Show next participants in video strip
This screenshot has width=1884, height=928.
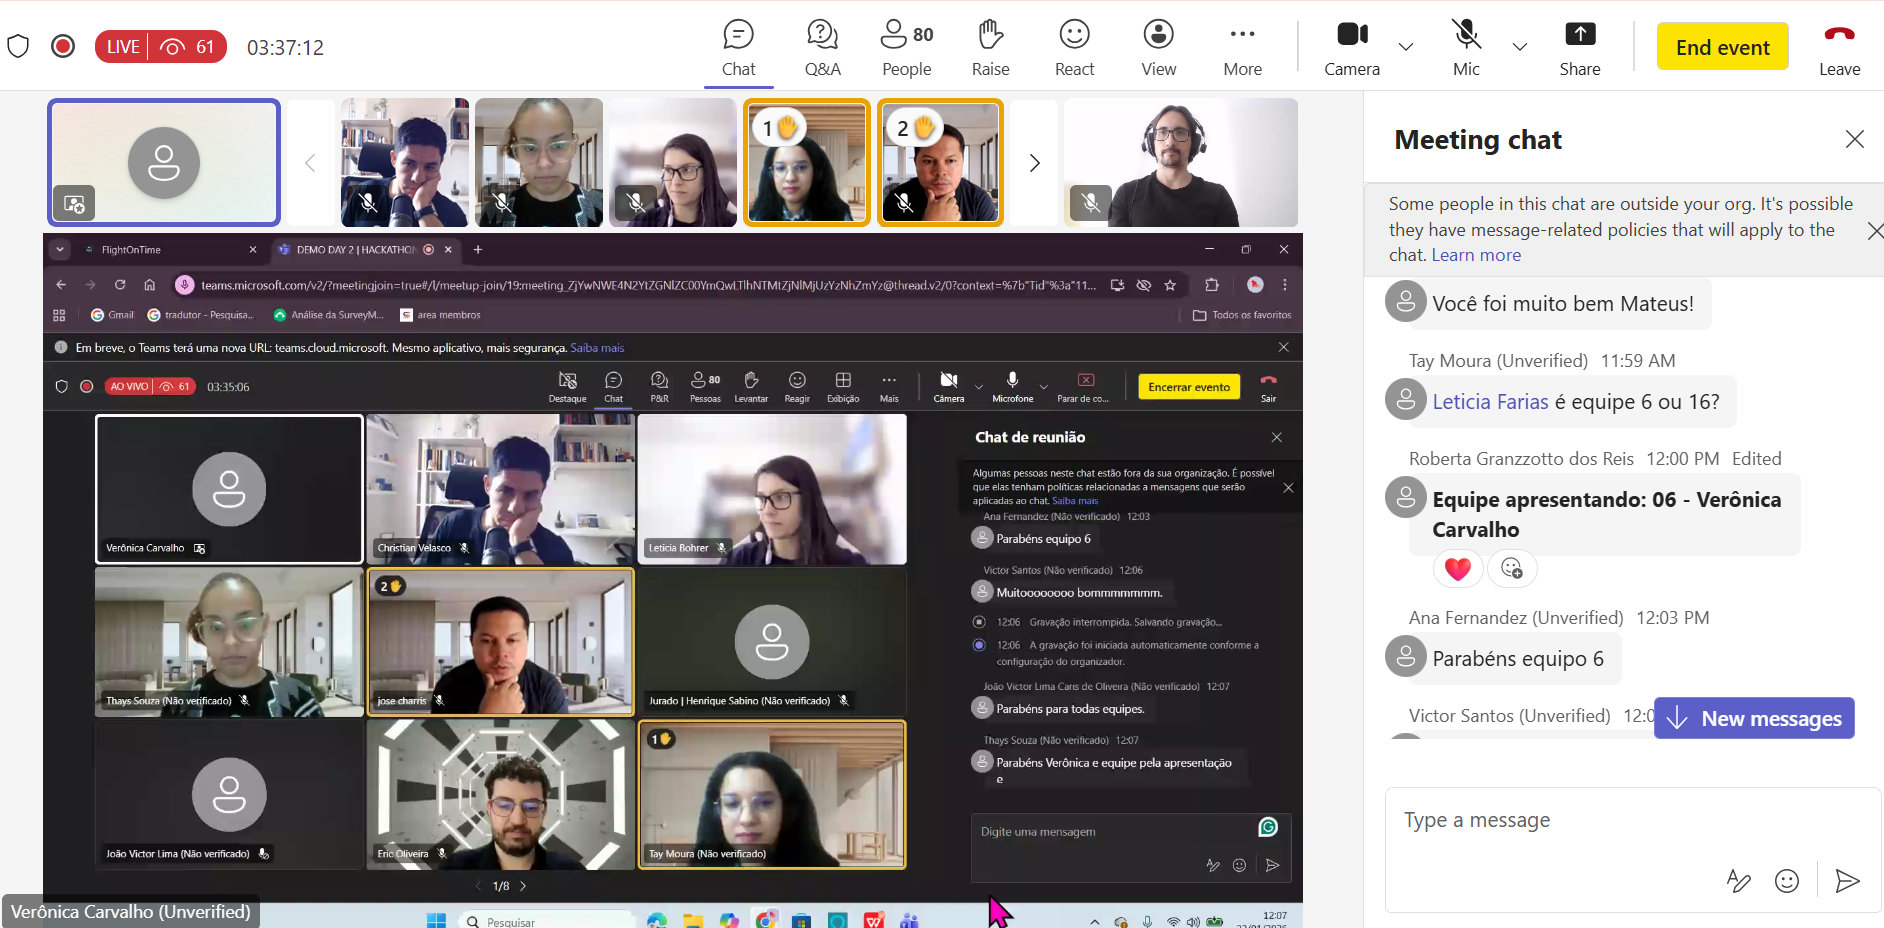(x=1034, y=163)
